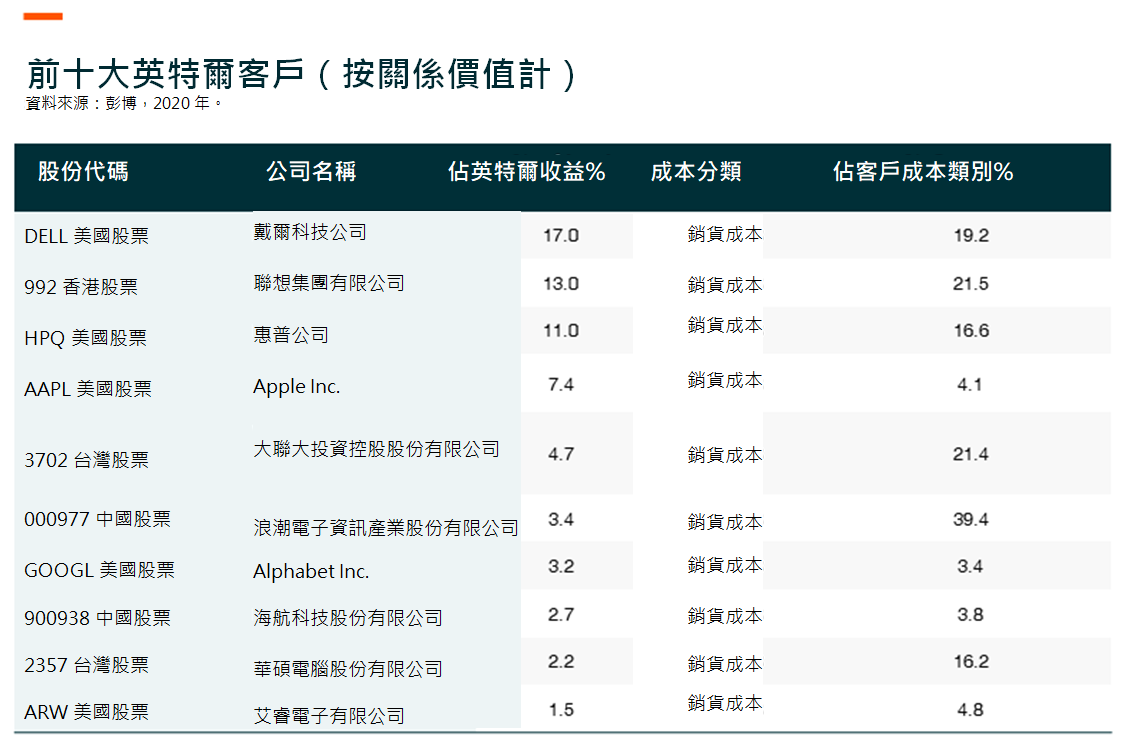Click the company name Alphabet Inc.
This screenshot has width=1126, height=756.
[x=311, y=571]
